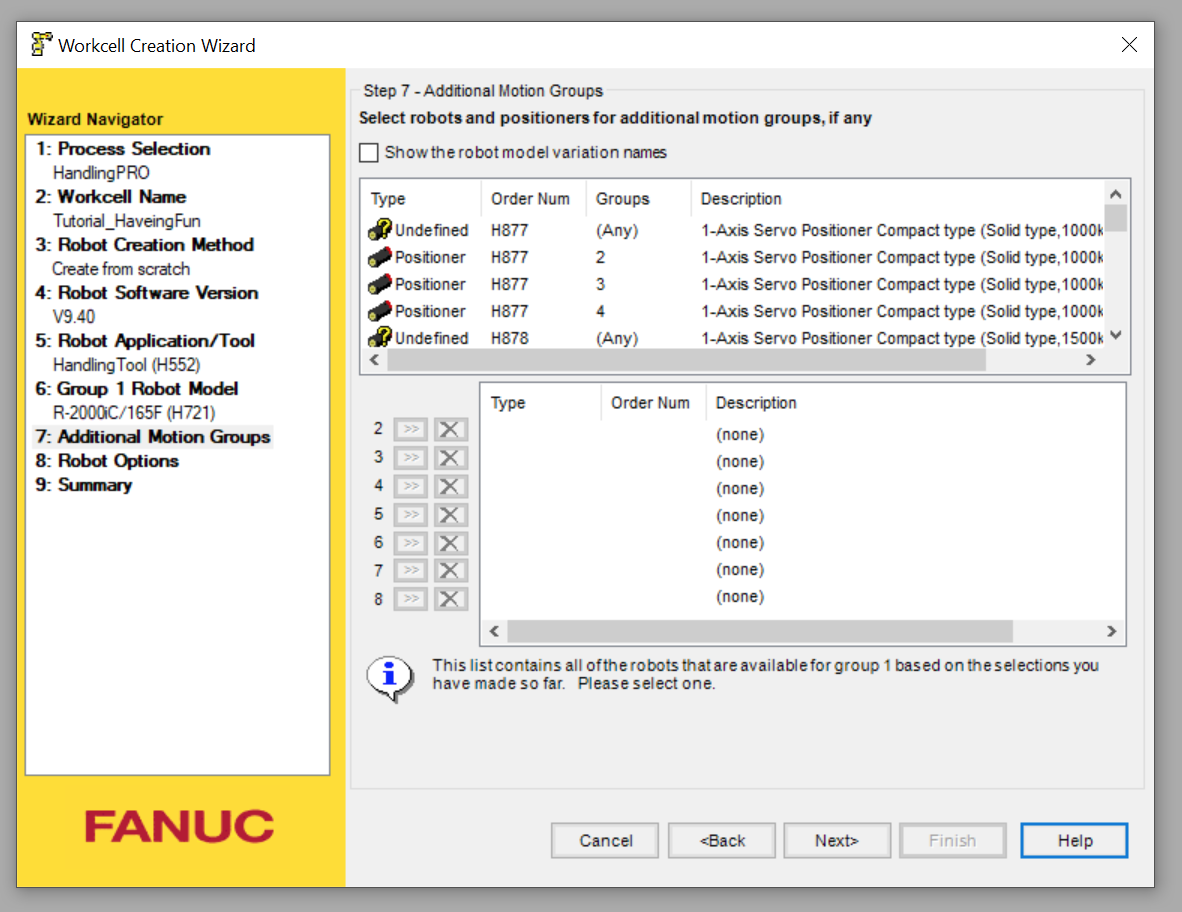Click the Positioner icon for H877 group 2
The width and height of the screenshot is (1182, 912).
click(380, 257)
